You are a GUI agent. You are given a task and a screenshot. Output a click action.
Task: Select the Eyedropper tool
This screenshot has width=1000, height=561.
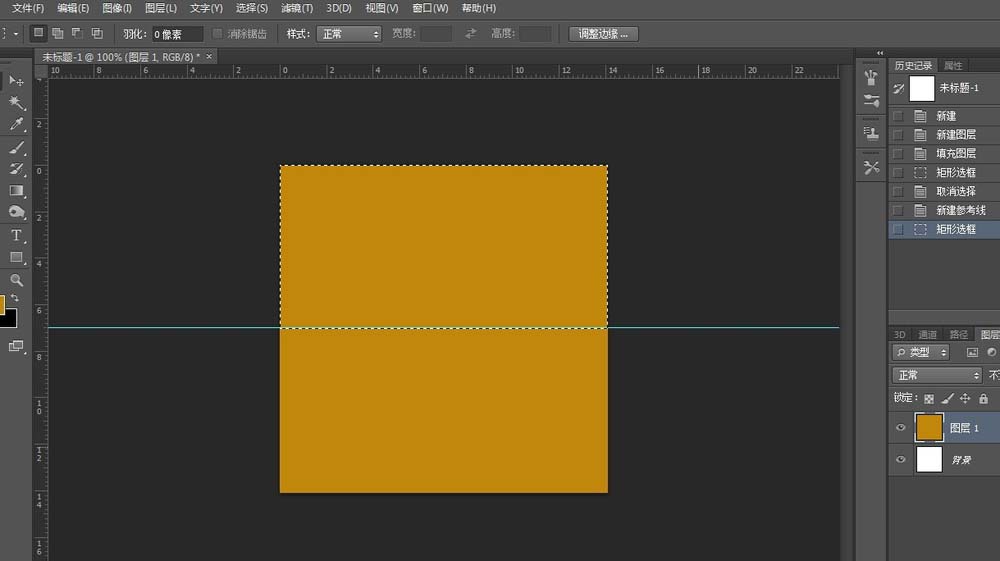tap(16, 124)
